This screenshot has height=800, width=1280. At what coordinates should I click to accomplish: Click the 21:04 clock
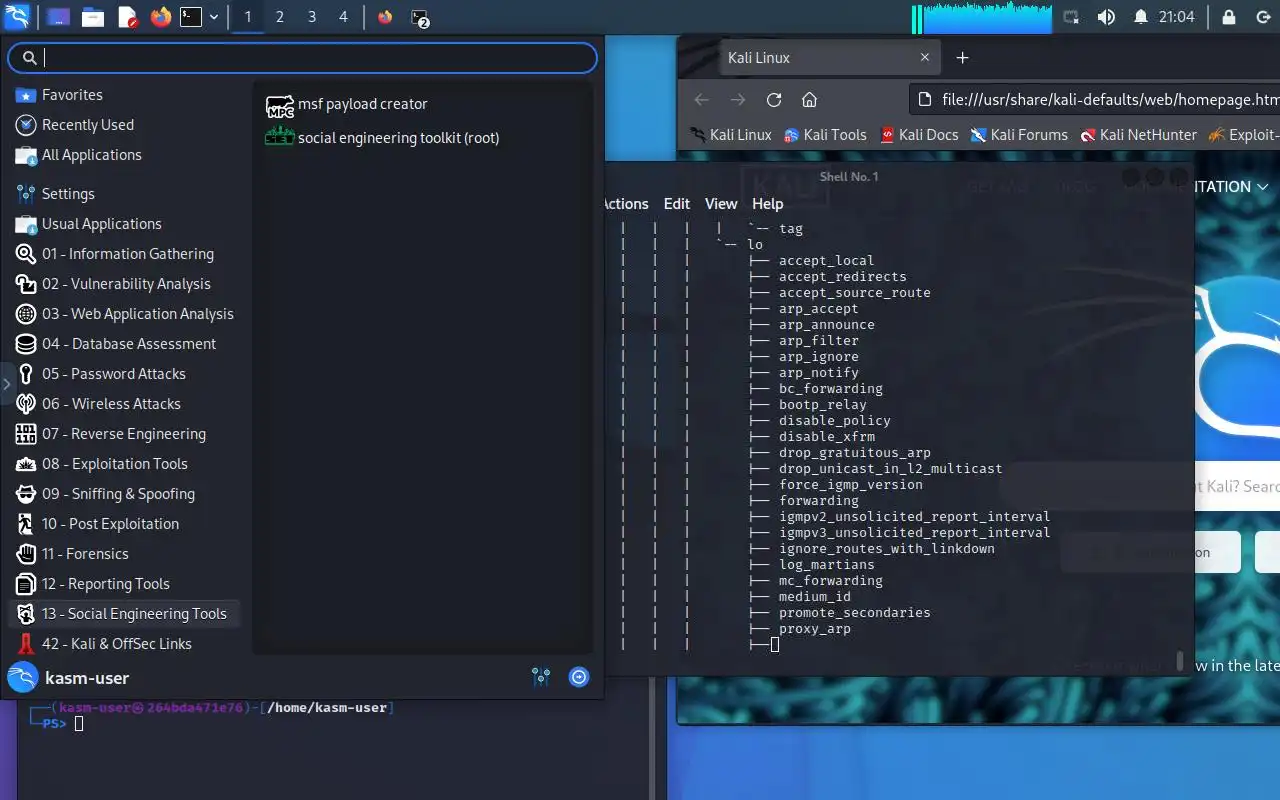coord(1176,17)
